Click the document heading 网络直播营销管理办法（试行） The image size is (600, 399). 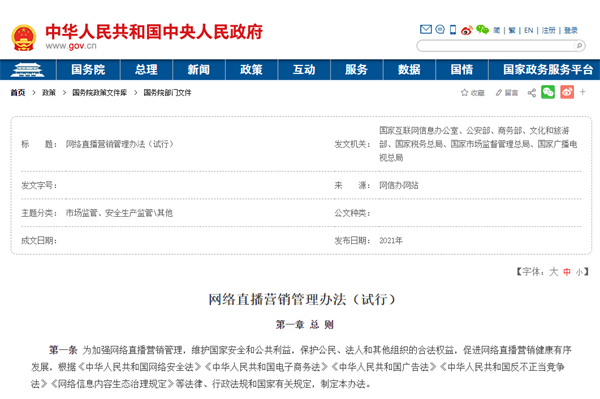click(x=302, y=300)
